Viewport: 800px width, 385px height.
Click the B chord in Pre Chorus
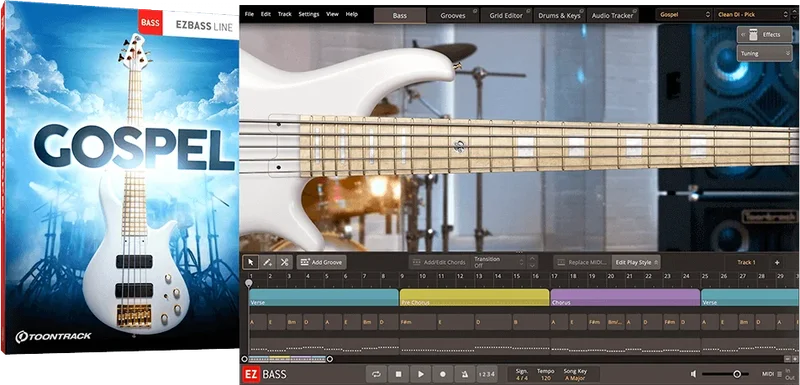[531, 322]
